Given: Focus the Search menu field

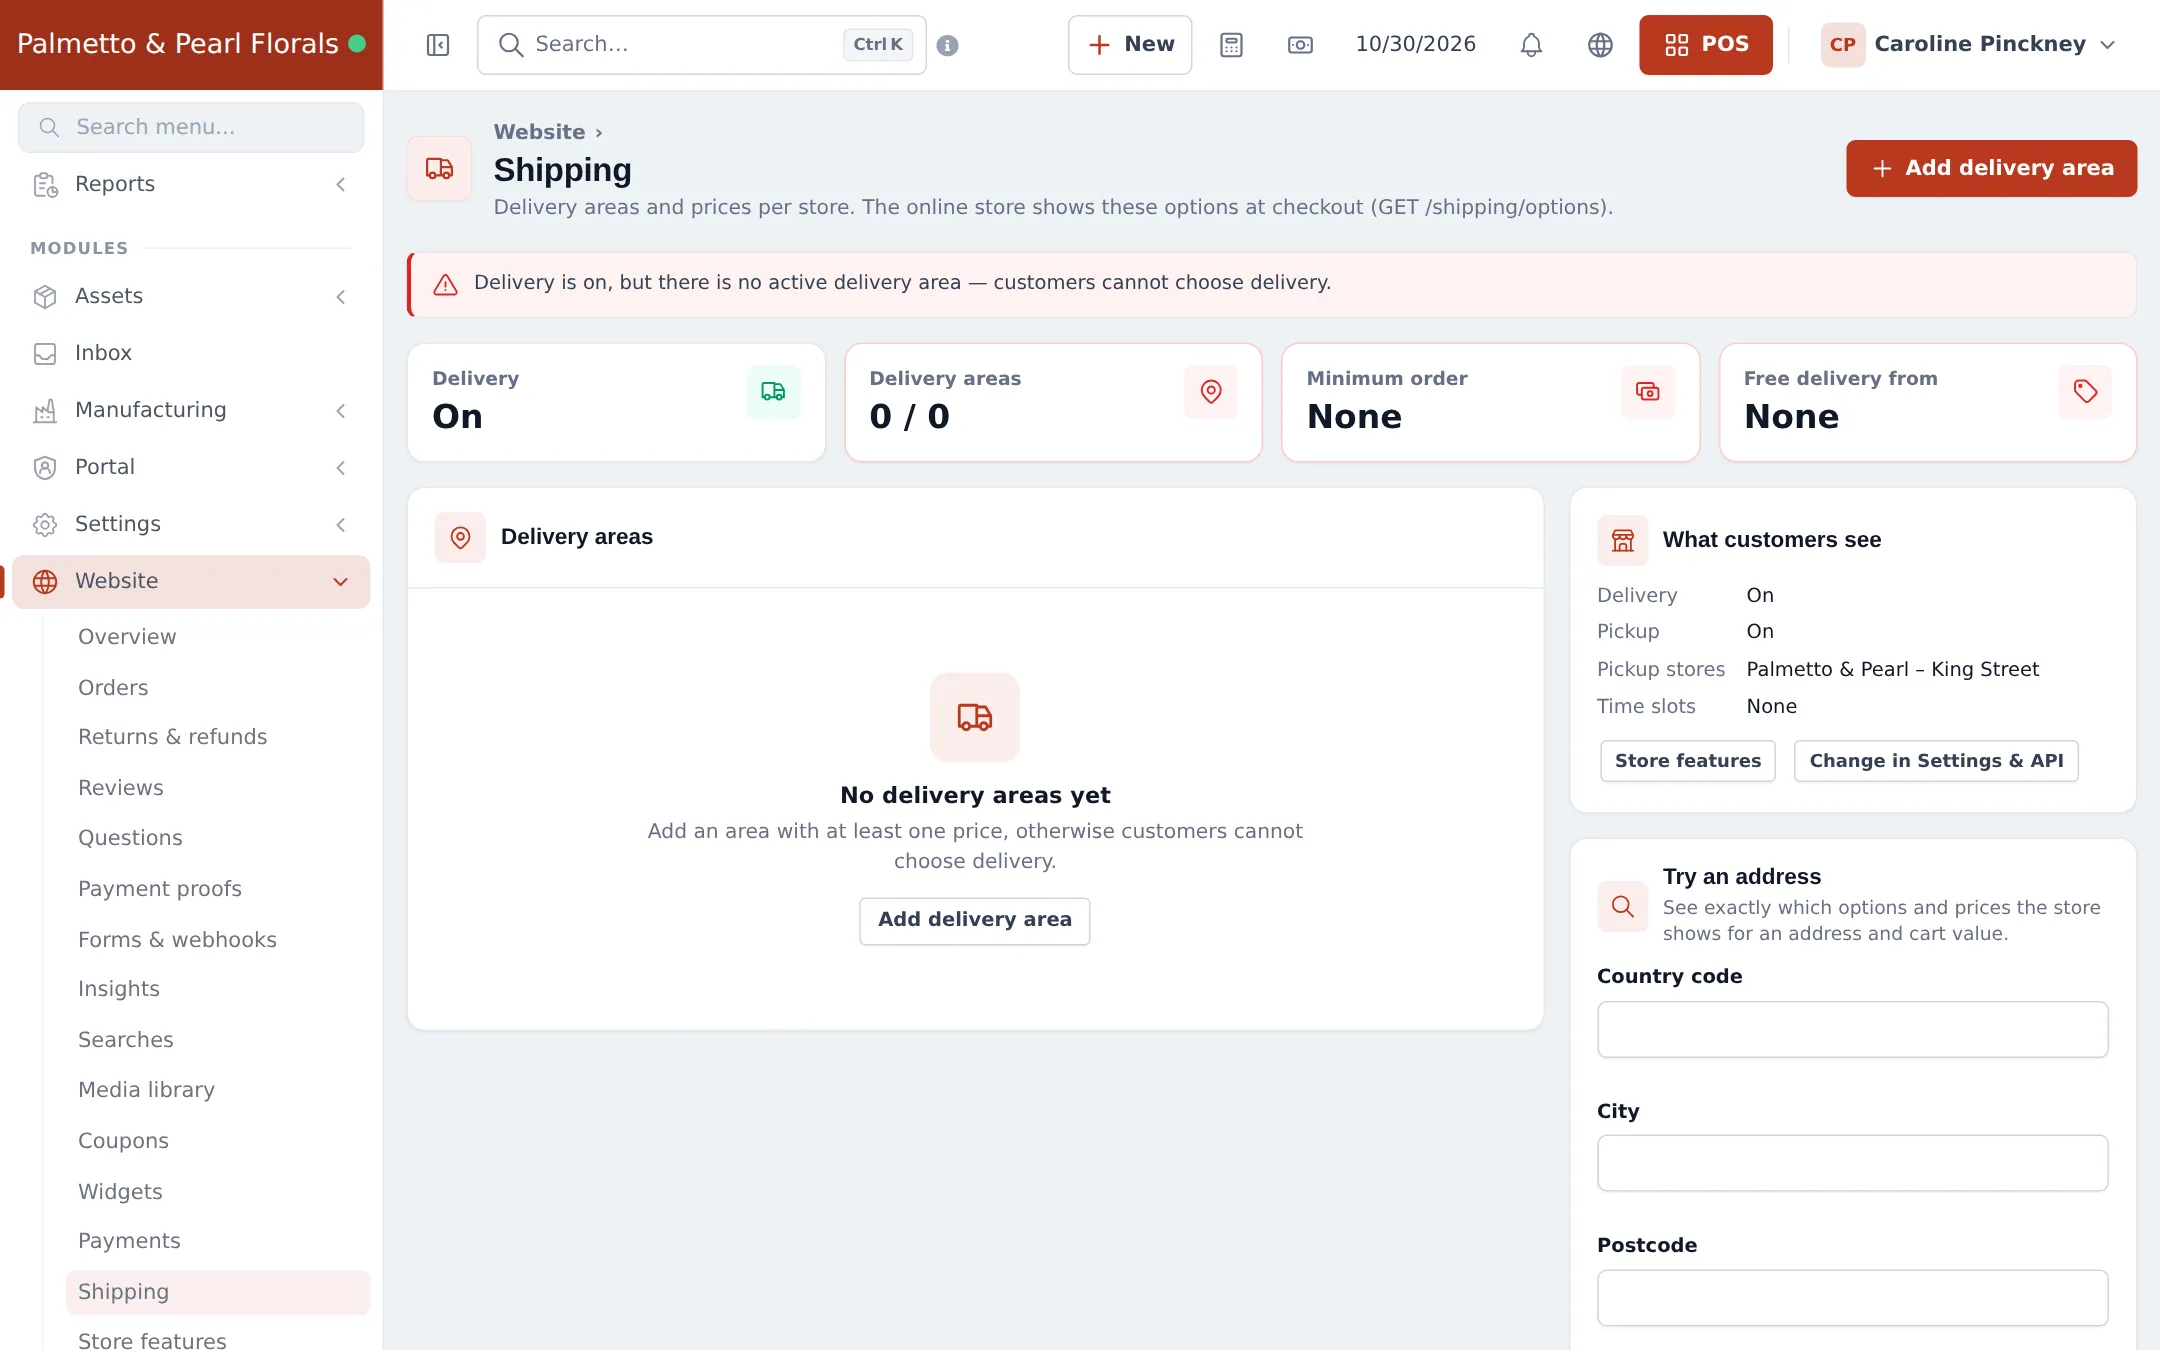Looking at the screenshot, I should coord(191,127).
